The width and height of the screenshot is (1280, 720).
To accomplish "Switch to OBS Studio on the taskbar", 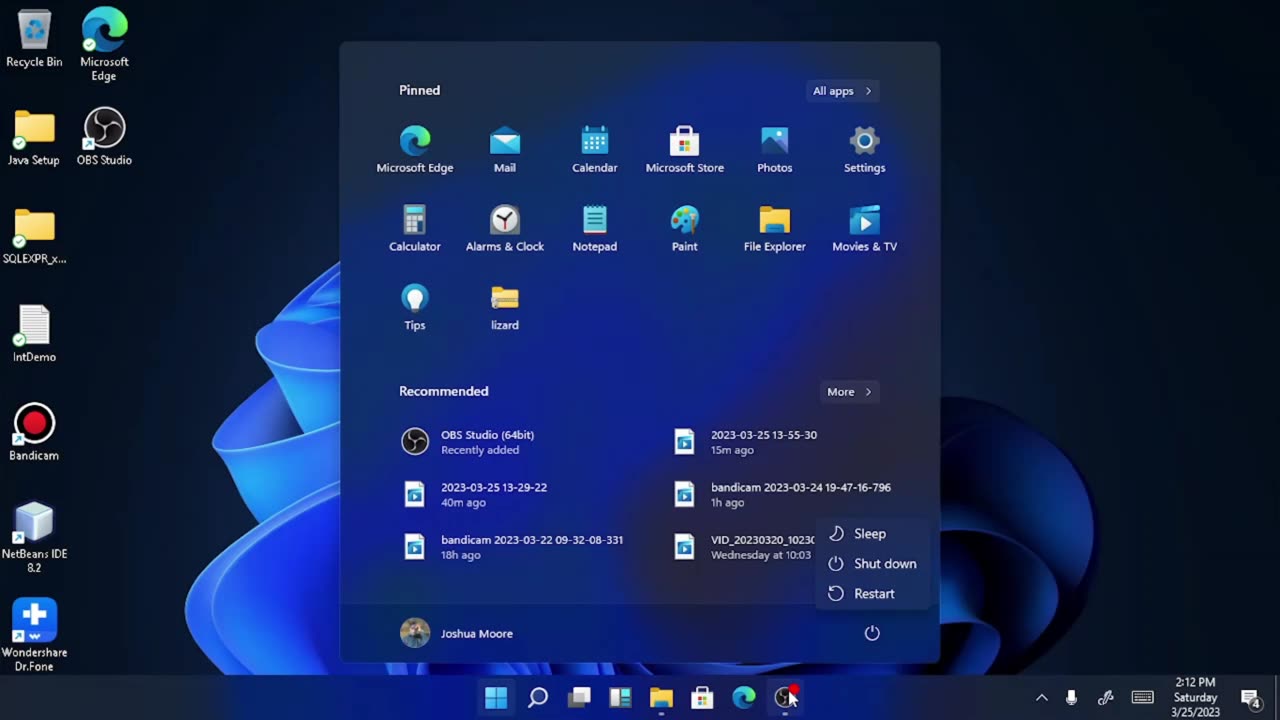I will point(785,697).
